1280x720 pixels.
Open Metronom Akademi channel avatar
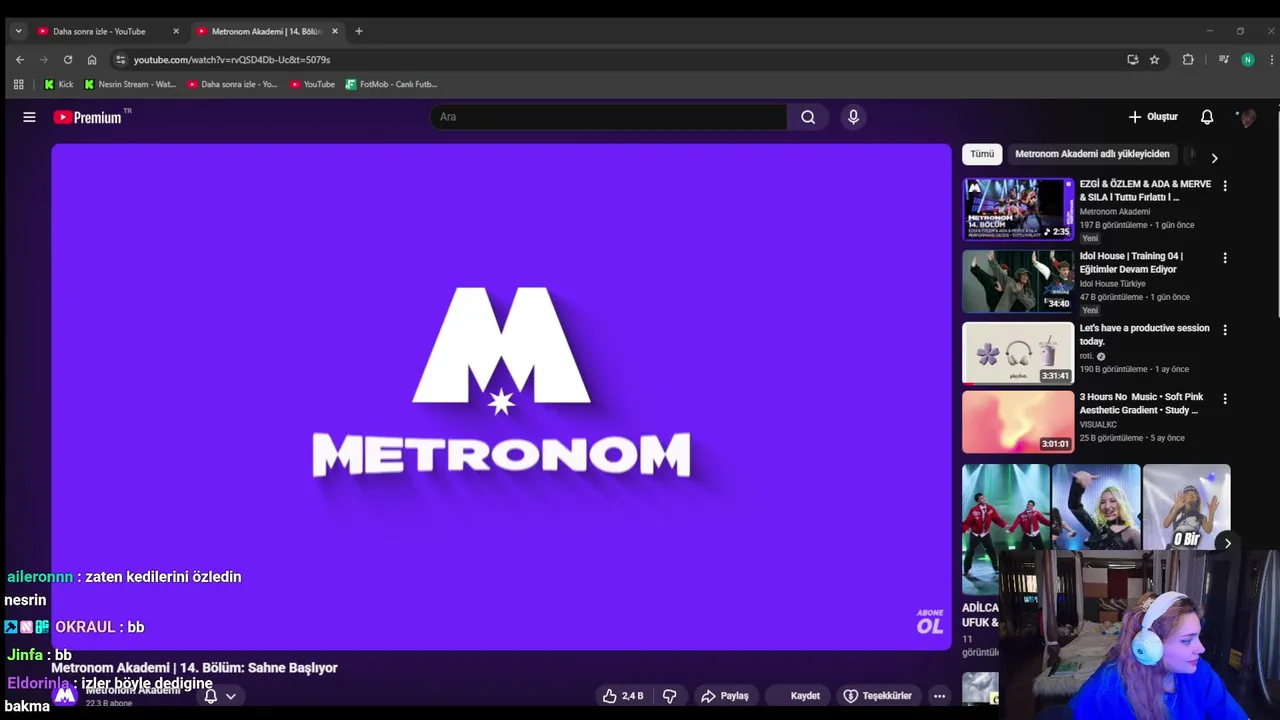(65, 695)
